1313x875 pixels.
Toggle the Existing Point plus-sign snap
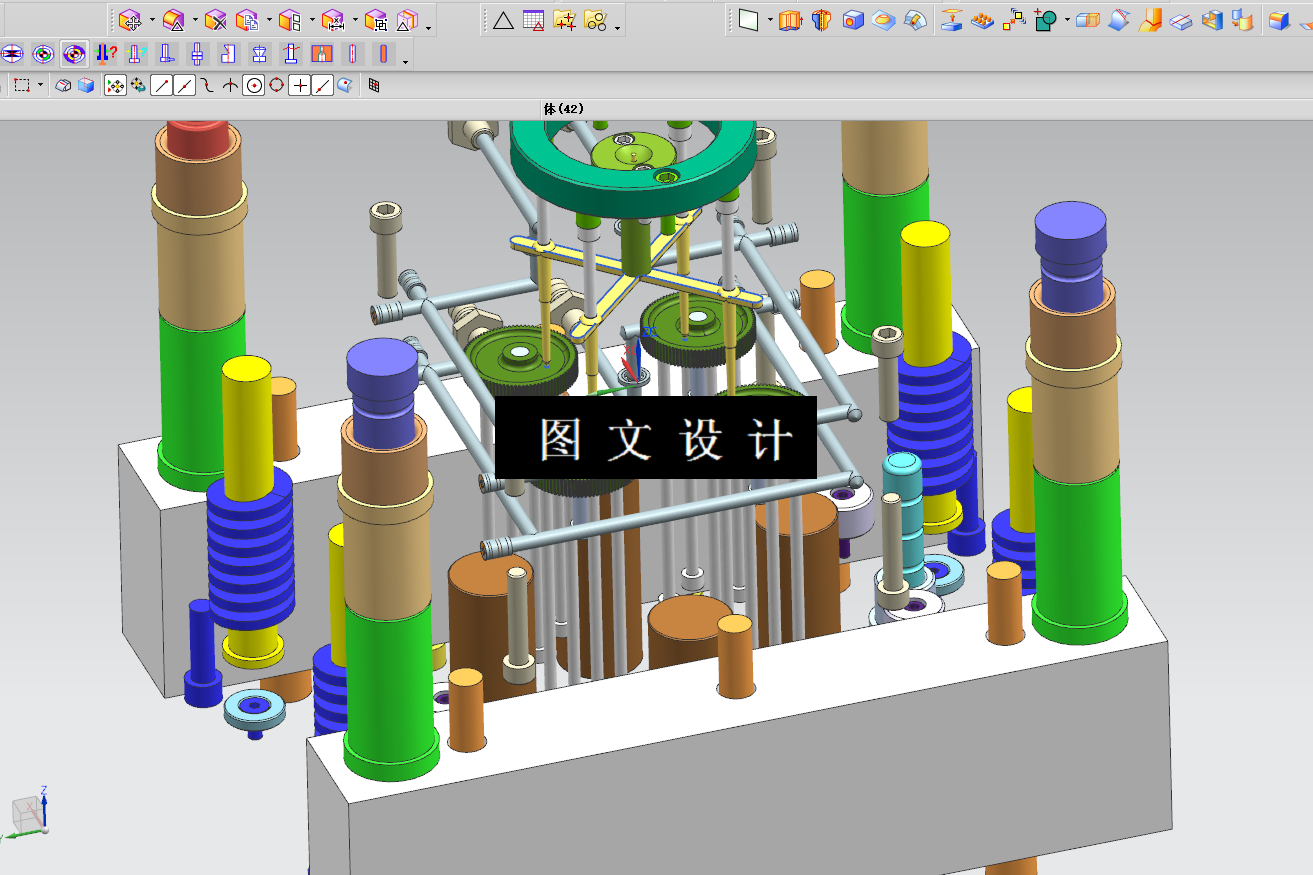300,86
